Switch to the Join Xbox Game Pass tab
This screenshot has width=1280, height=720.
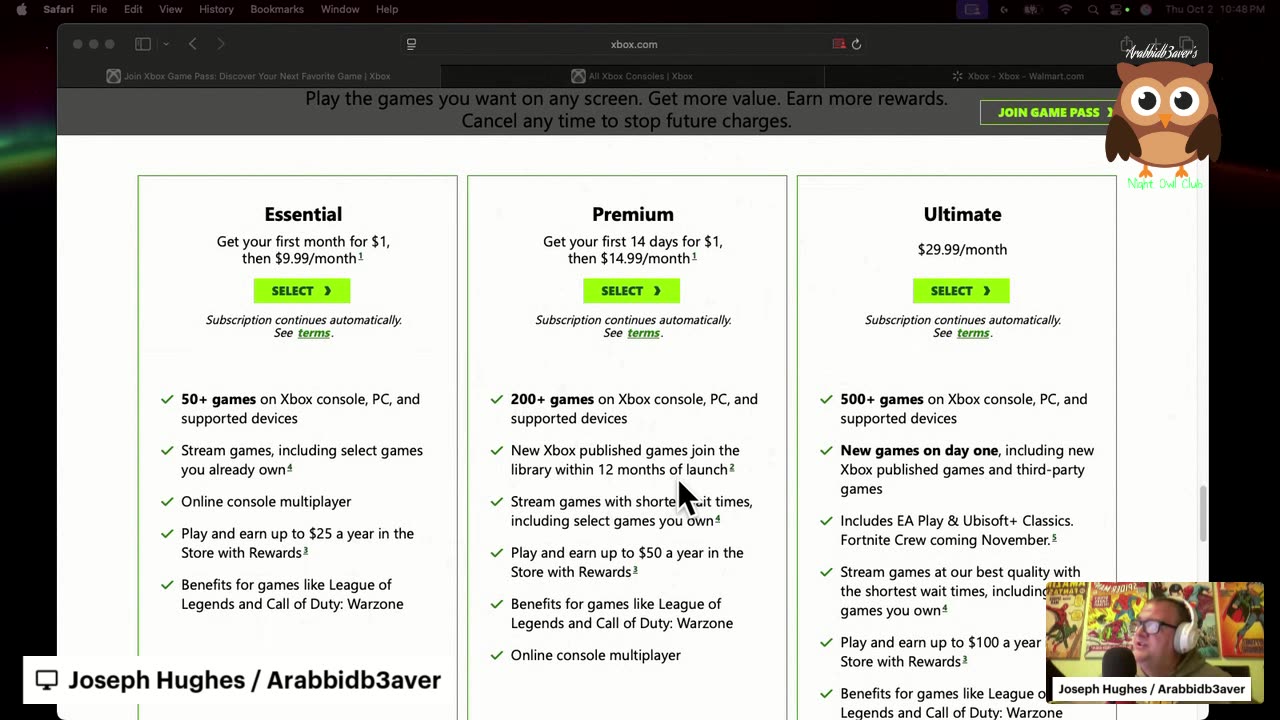click(x=249, y=76)
